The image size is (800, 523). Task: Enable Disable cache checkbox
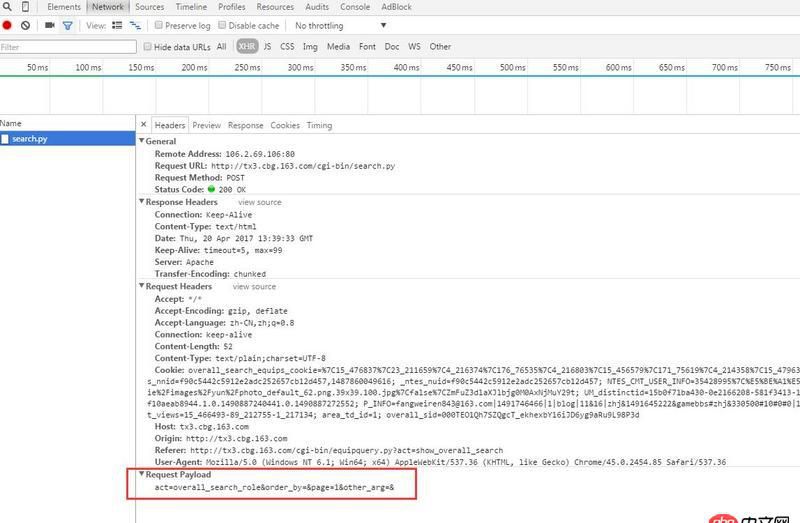(222, 25)
